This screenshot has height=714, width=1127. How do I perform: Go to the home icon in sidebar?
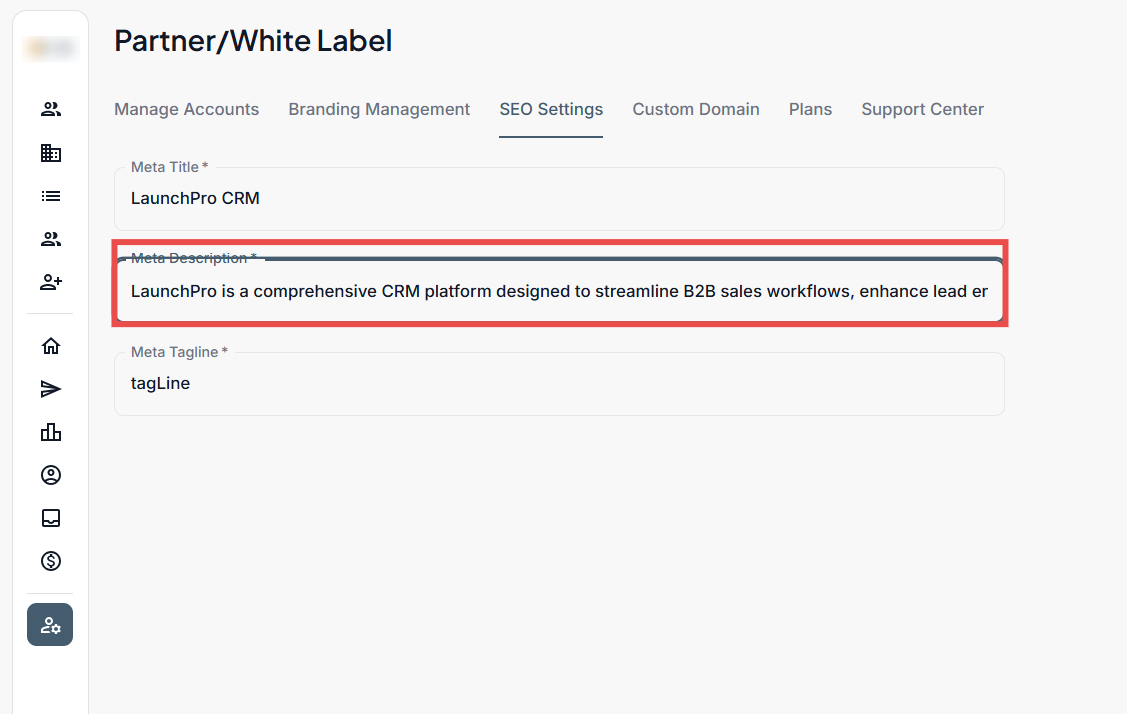(x=51, y=346)
